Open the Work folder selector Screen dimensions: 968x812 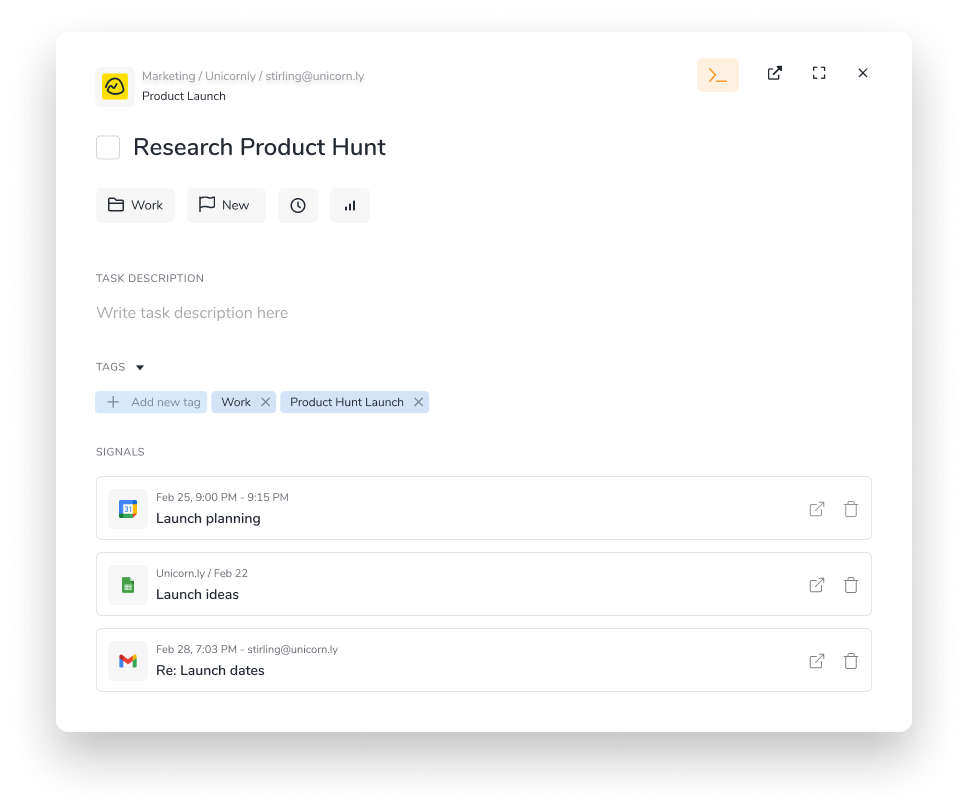click(x=135, y=205)
